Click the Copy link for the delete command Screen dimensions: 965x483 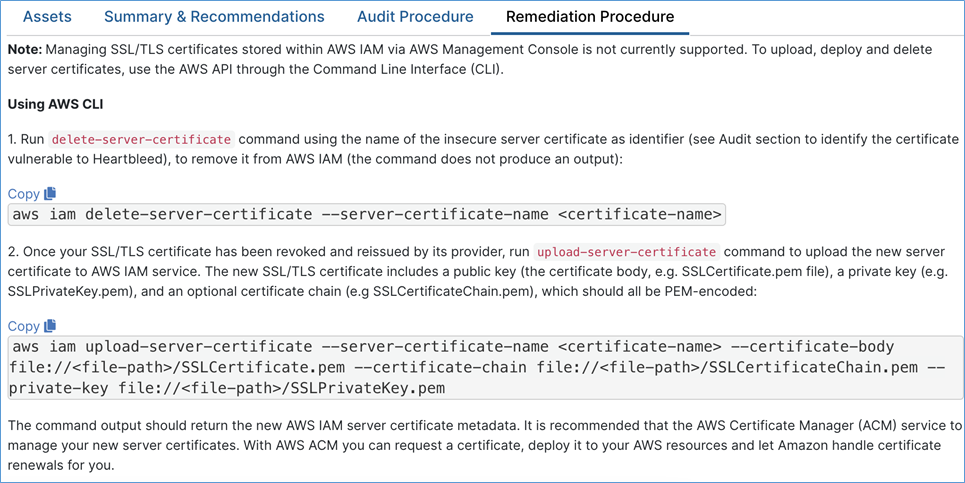[x=23, y=194]
